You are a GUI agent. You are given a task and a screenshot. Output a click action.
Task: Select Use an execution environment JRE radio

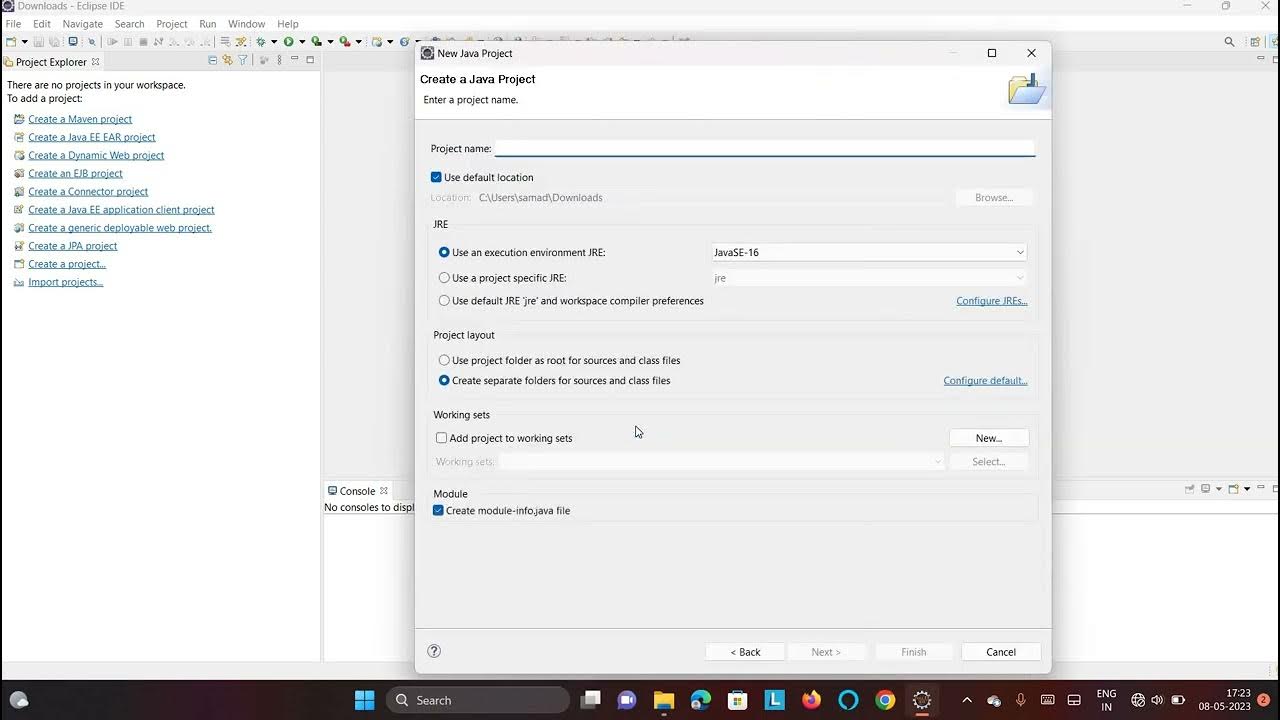pos(444,252)
